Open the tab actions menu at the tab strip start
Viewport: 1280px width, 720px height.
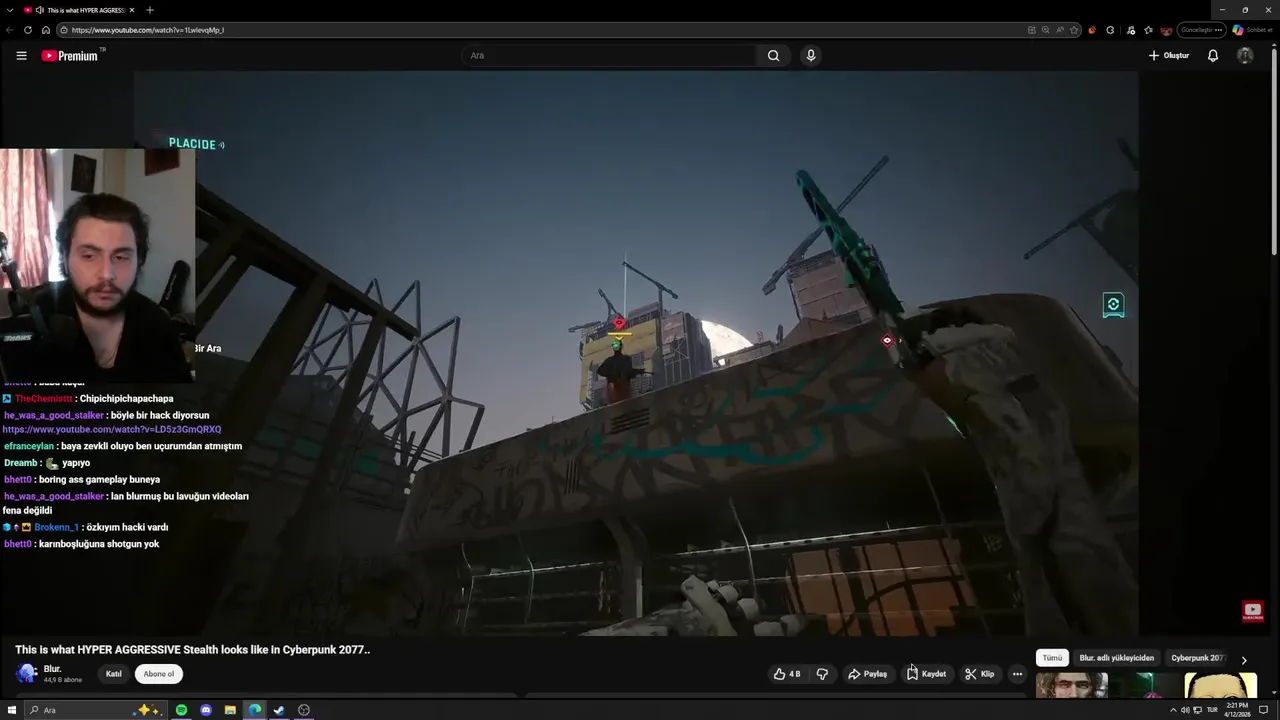click(11, 10)
